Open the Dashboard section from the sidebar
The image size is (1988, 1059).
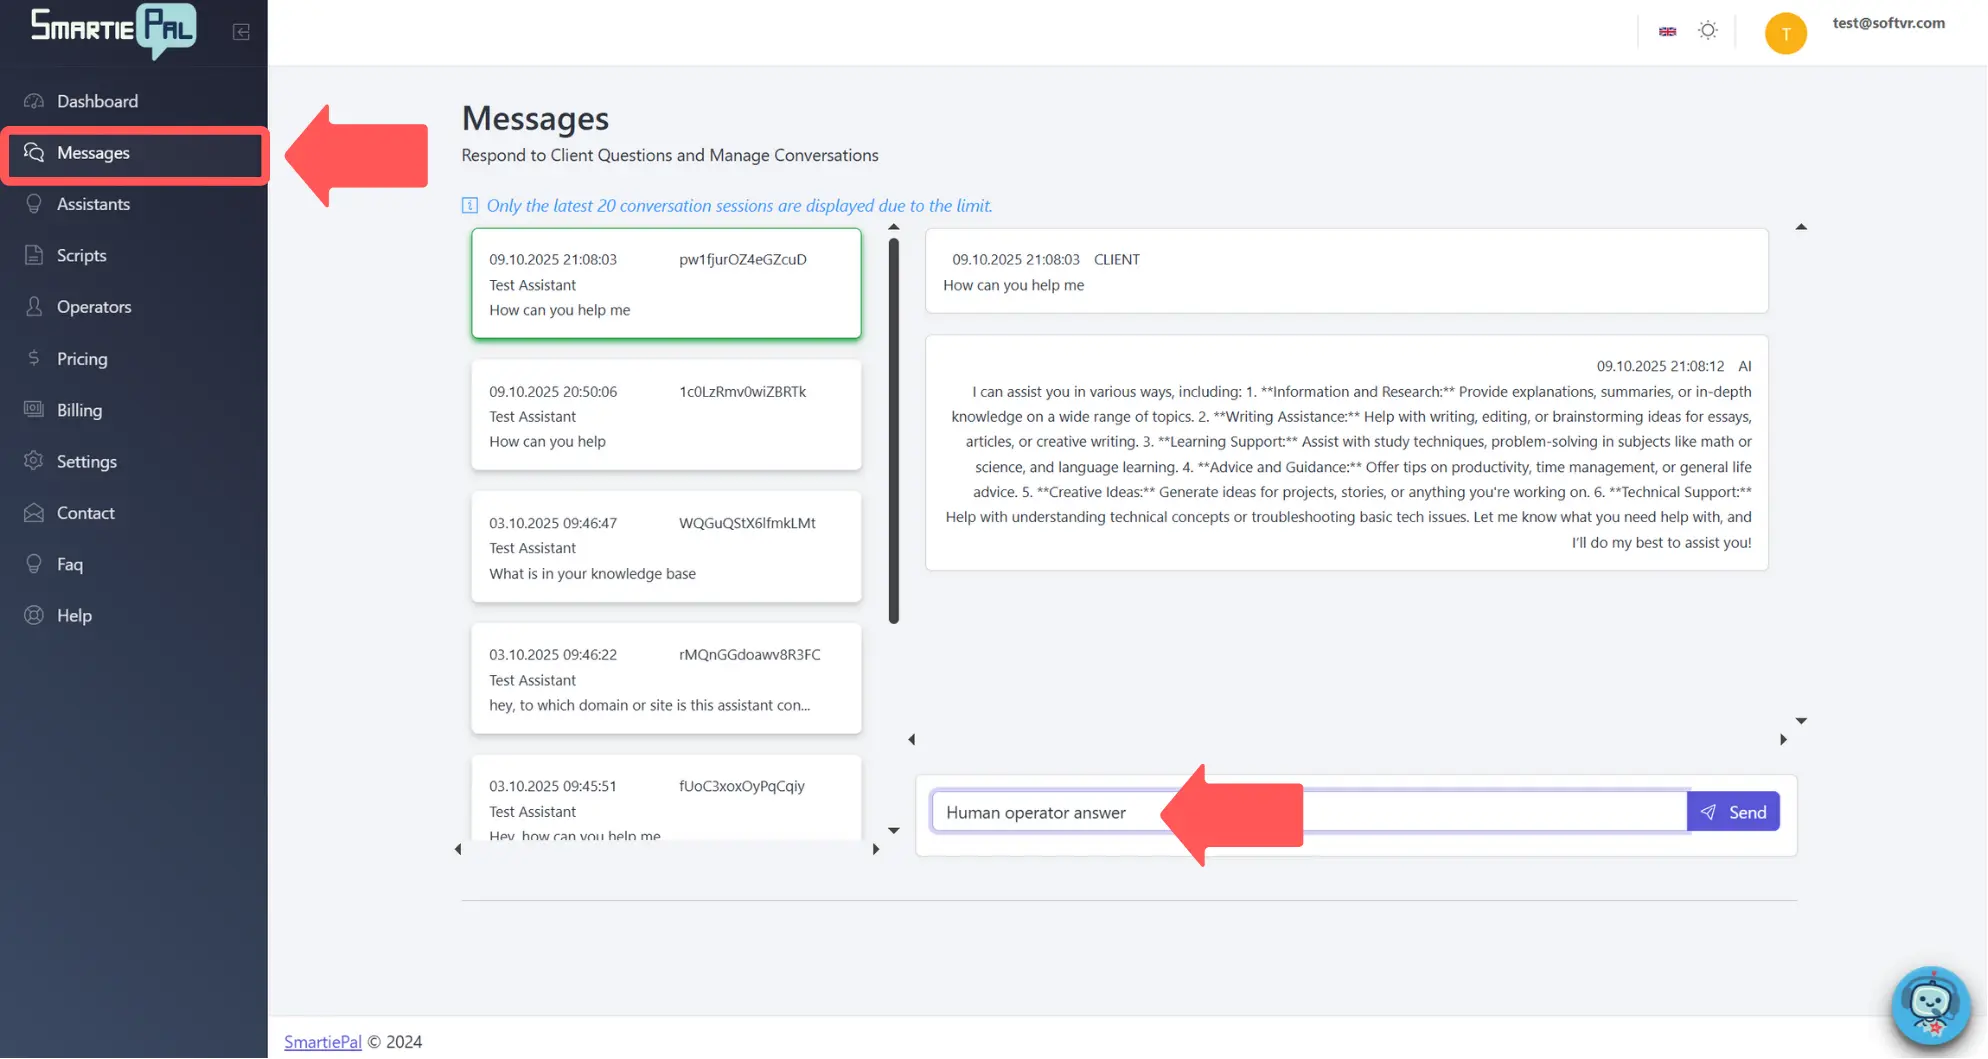(97, 101)
